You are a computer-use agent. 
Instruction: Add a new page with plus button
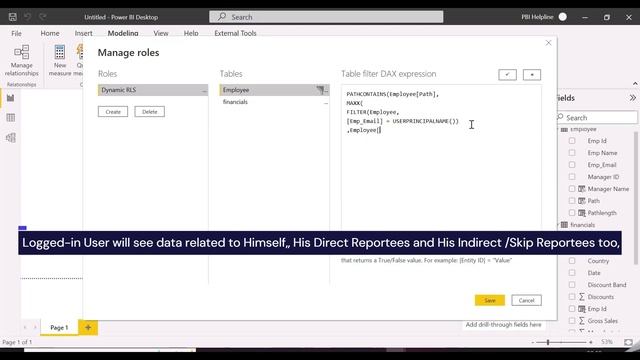[x=88, y=327]
